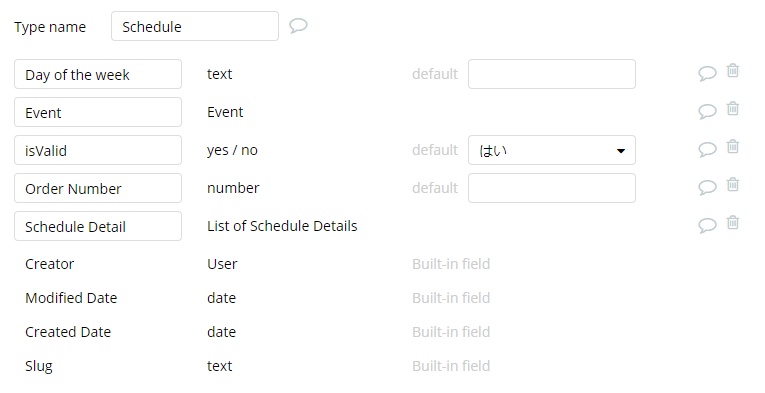The image size is (765, 393).
Task: Set default value for Day of the week
Action: pos(552,74)
